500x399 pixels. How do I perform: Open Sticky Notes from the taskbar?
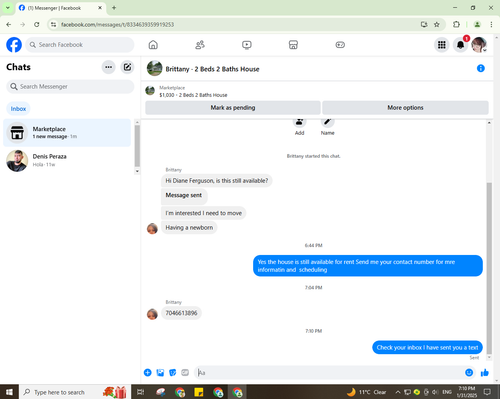tap(199, 392)
